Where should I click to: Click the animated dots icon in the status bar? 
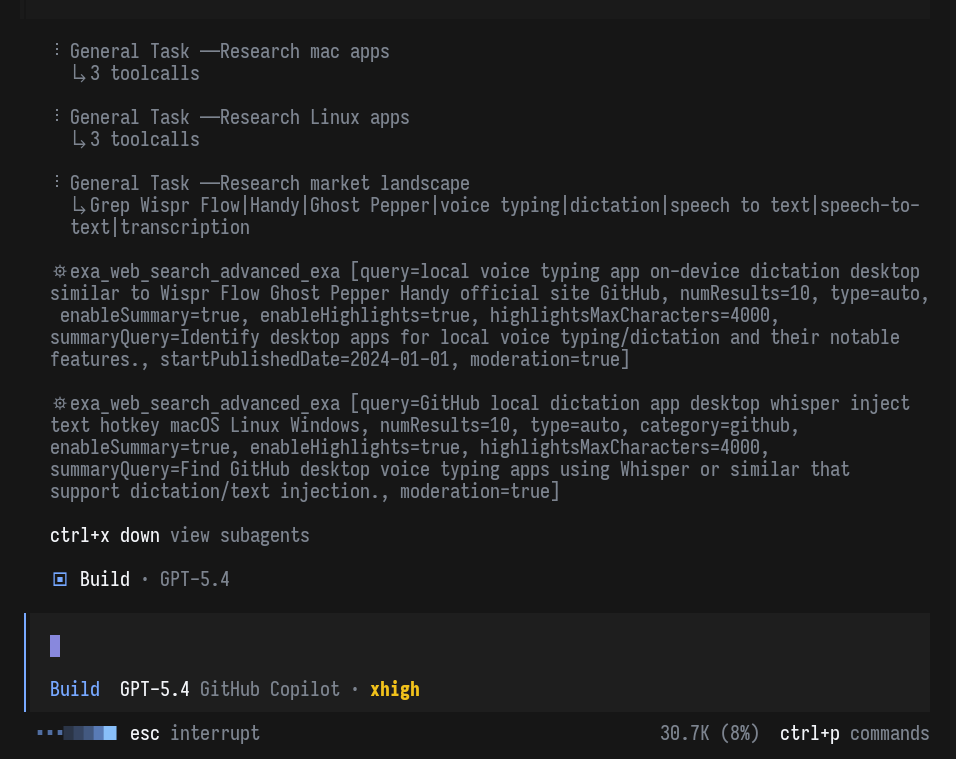tap(48, 732)
